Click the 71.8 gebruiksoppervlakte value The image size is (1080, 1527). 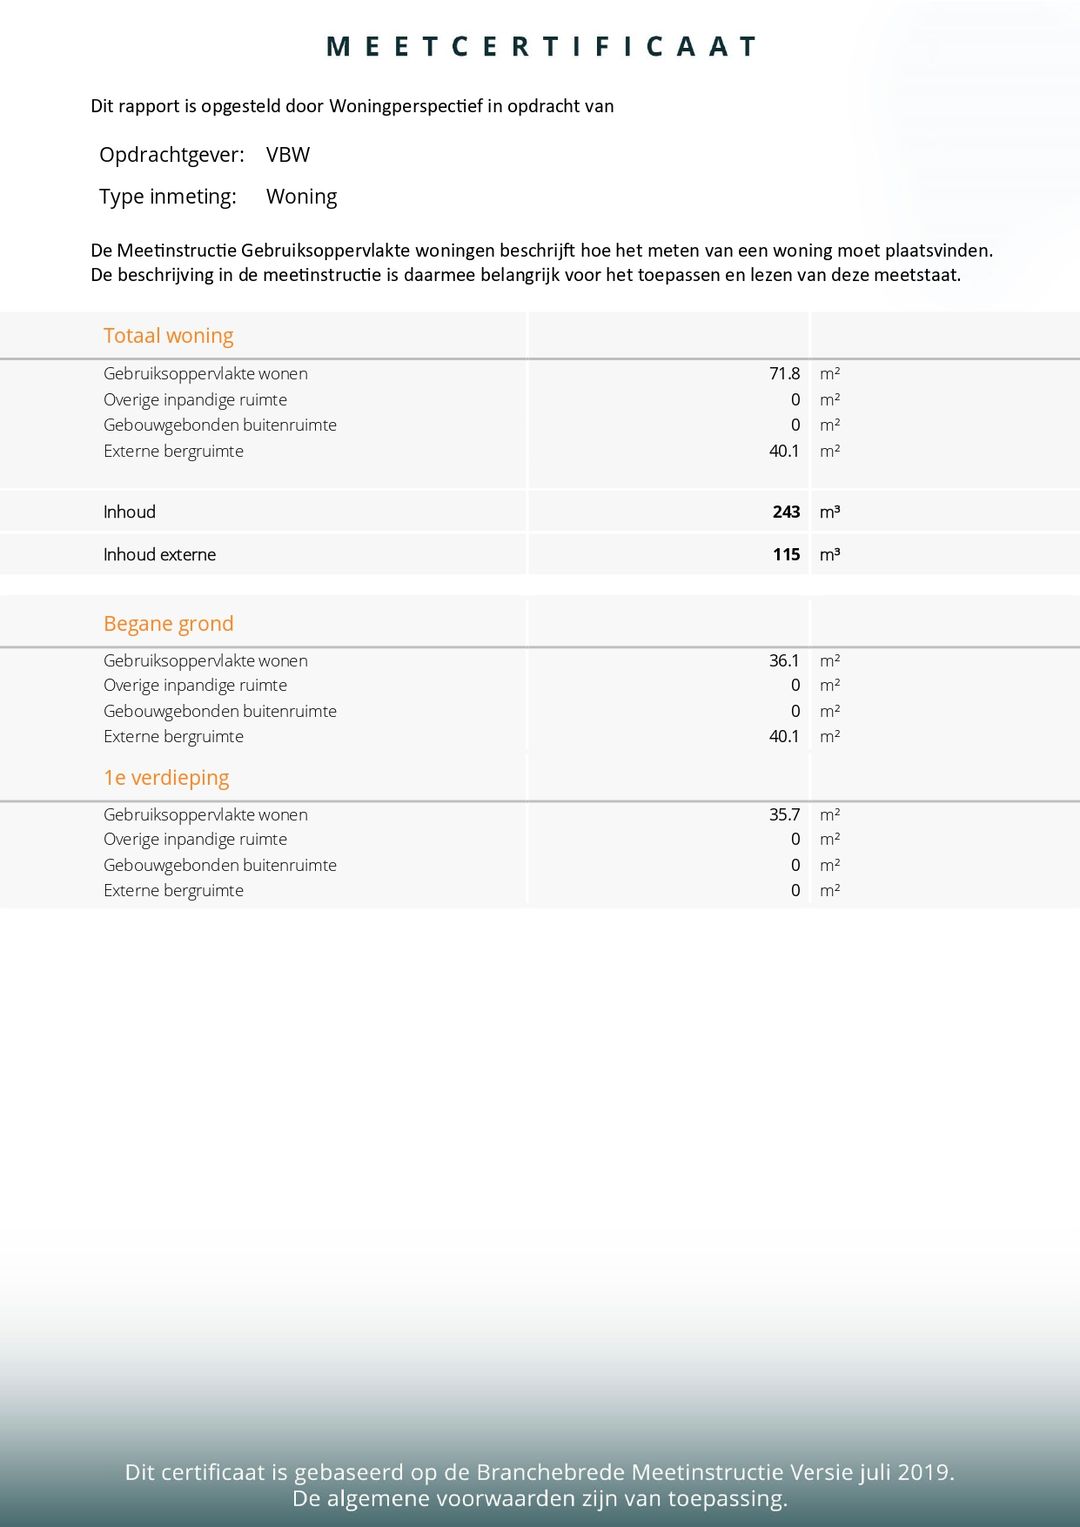784,374
